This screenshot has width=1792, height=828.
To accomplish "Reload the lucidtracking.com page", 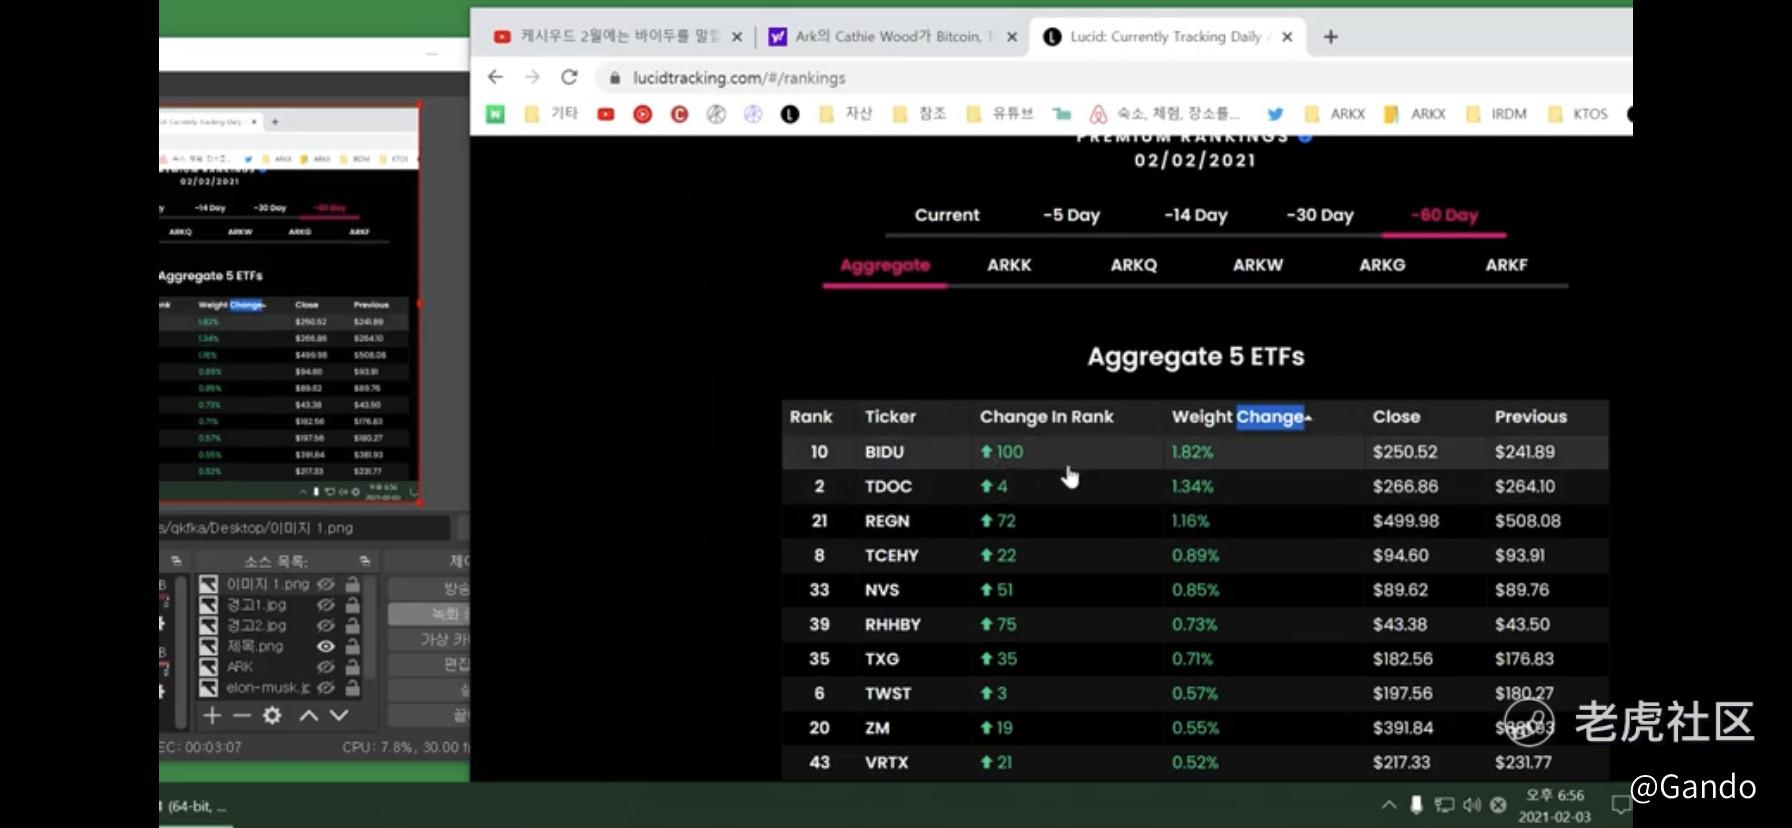I will pyautogui.click(x=569, y=77).
